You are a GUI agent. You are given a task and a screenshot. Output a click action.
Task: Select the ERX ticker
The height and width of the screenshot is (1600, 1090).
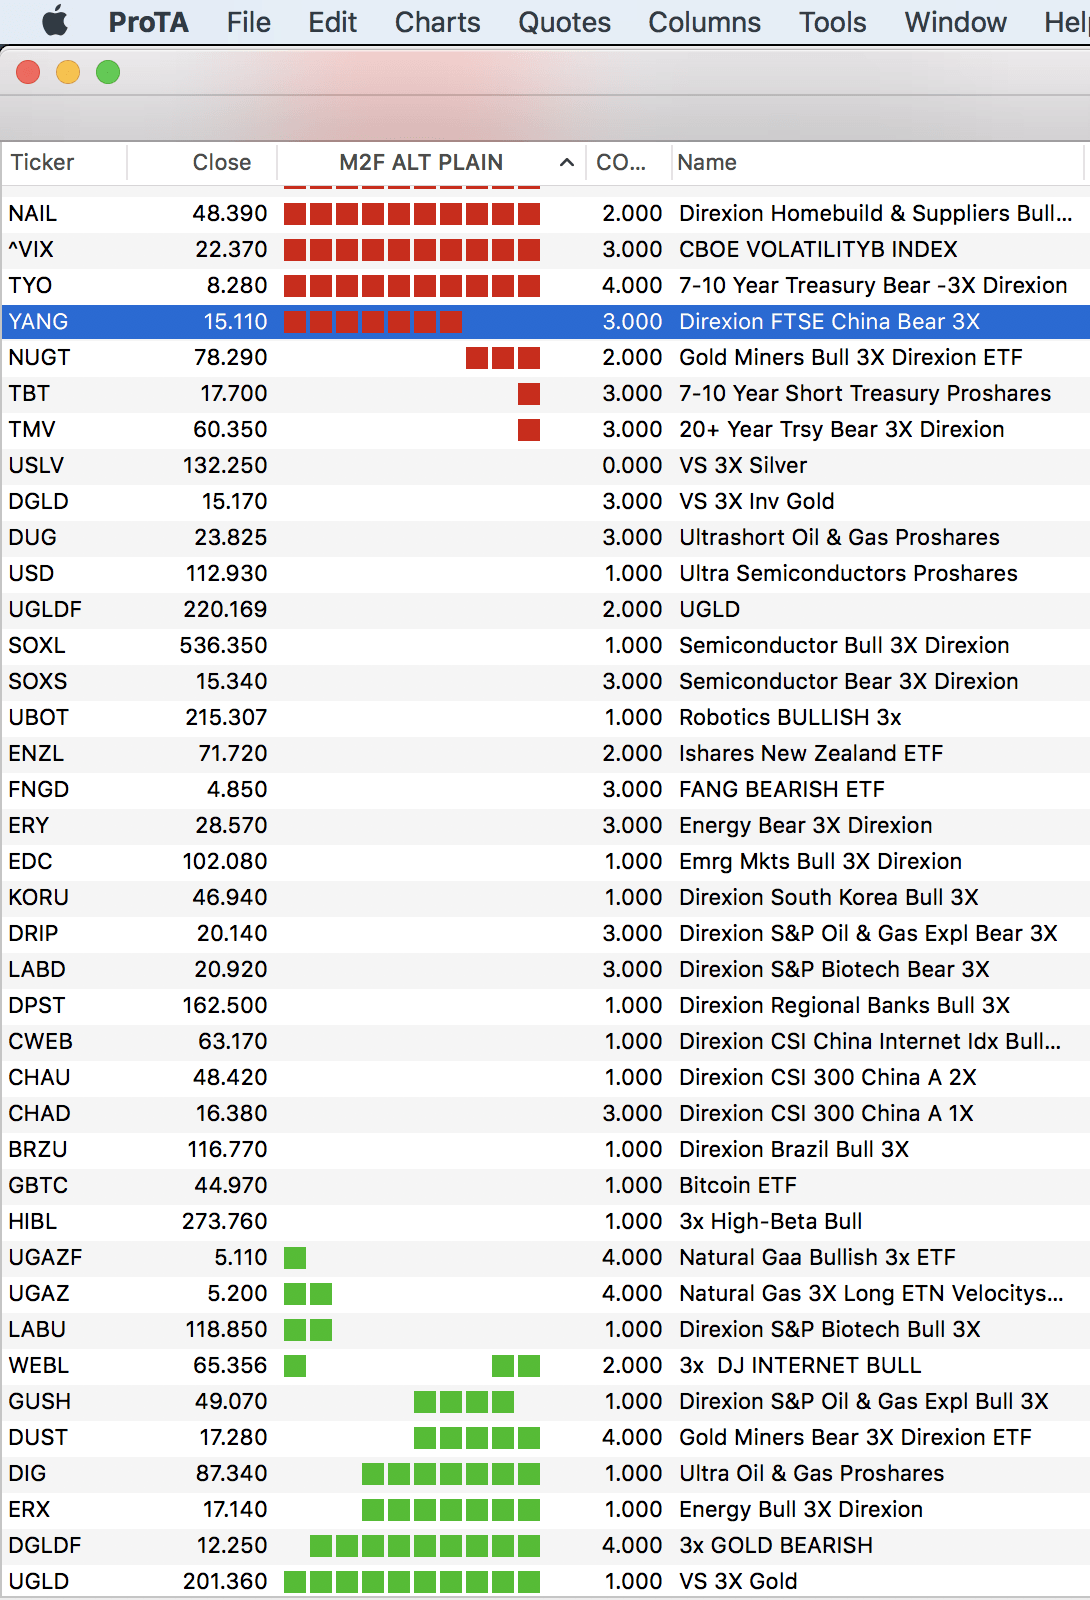[x=29, y=1509]
